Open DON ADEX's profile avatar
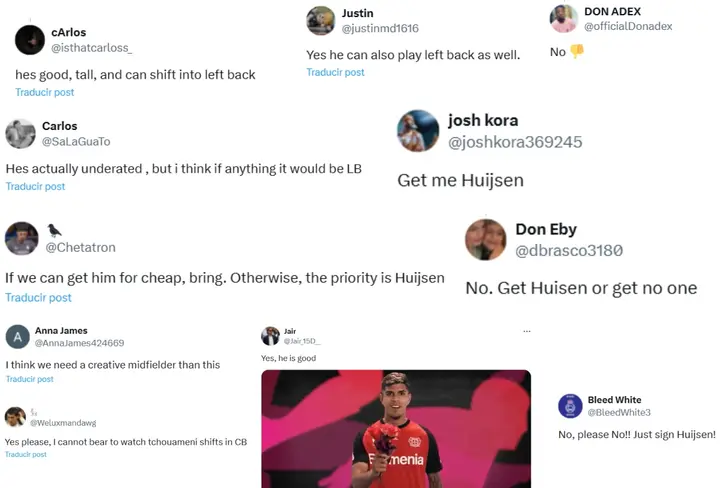The image size is (728, 488). click(564, 19)
